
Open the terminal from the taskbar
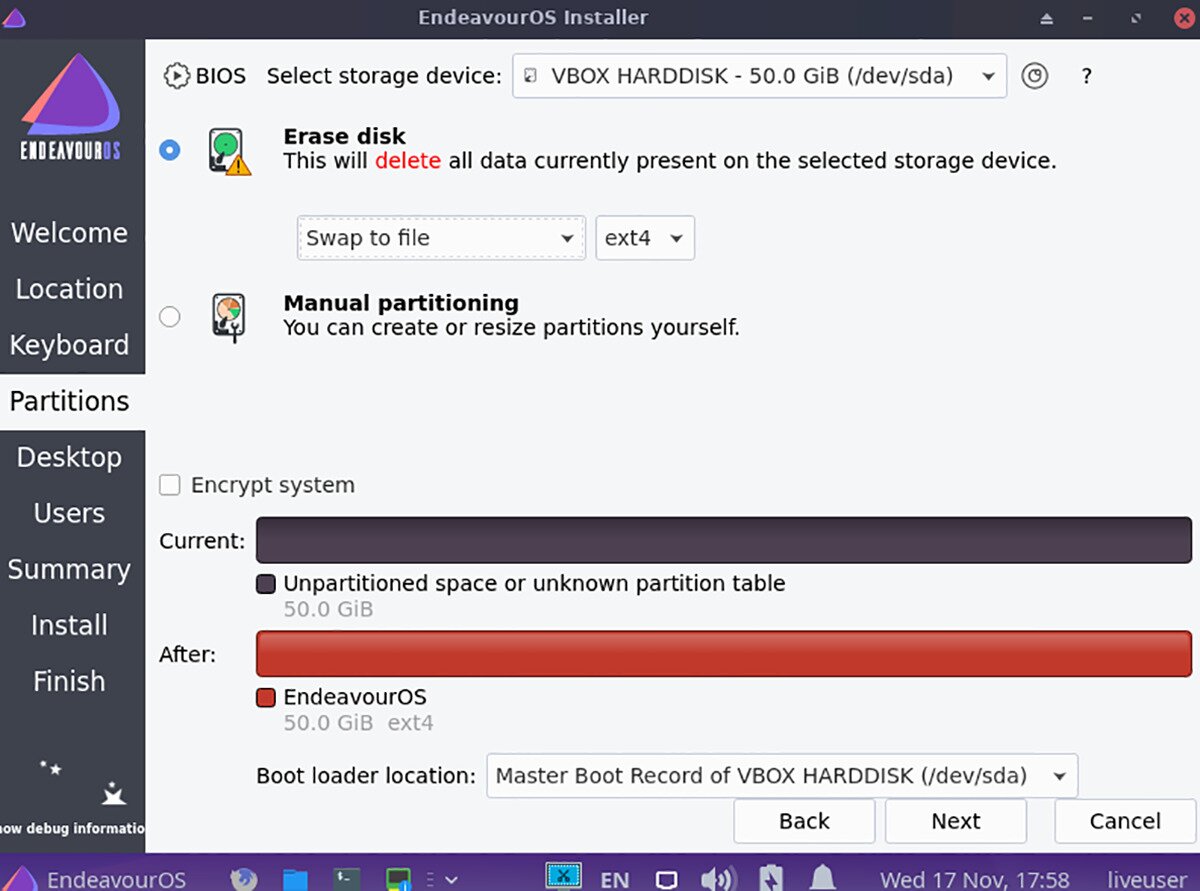347,879
